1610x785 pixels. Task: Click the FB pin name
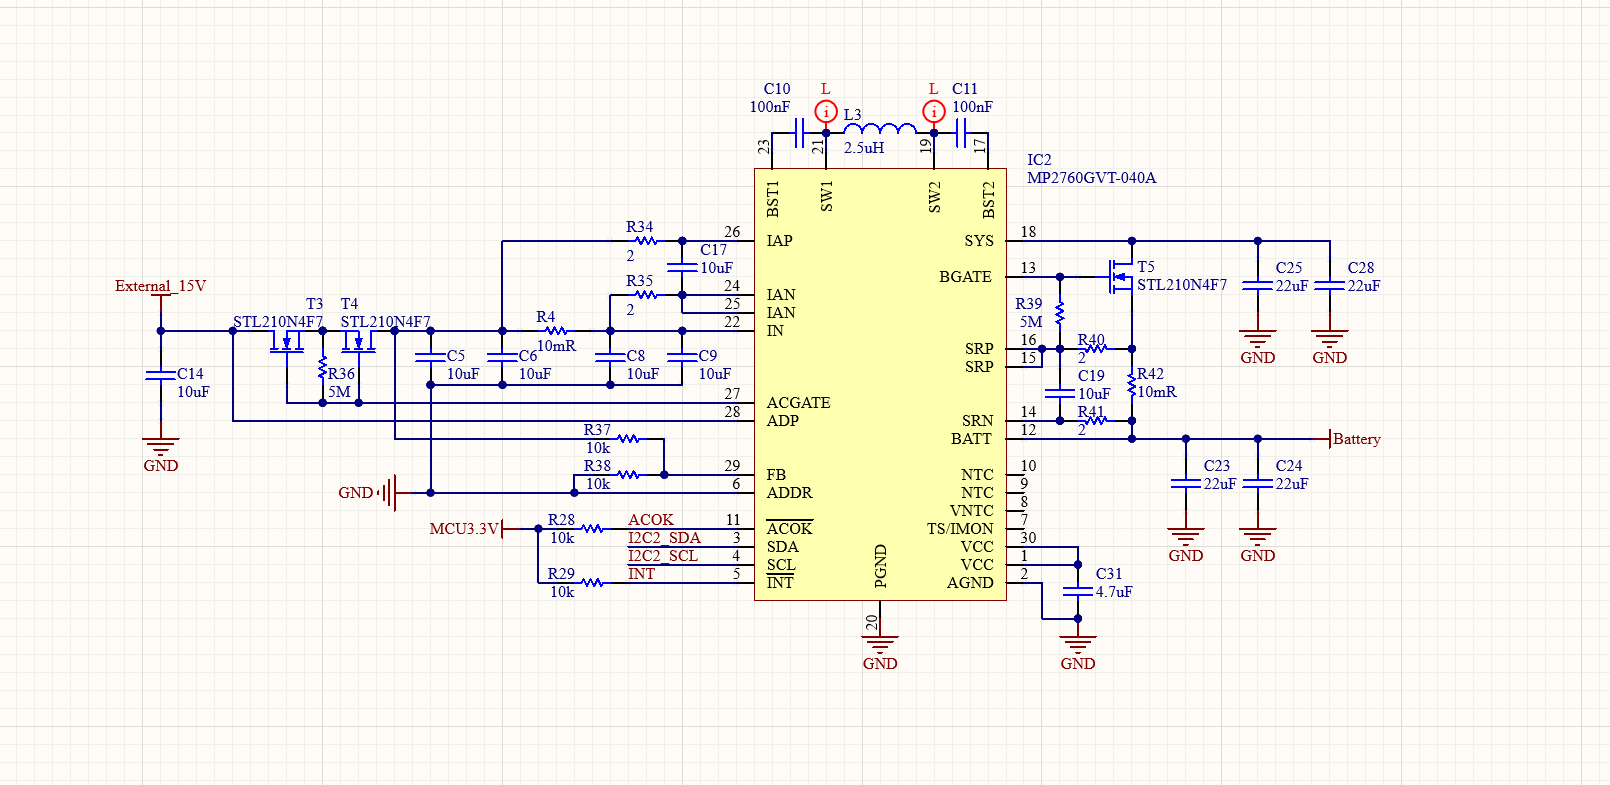point(776,475)
